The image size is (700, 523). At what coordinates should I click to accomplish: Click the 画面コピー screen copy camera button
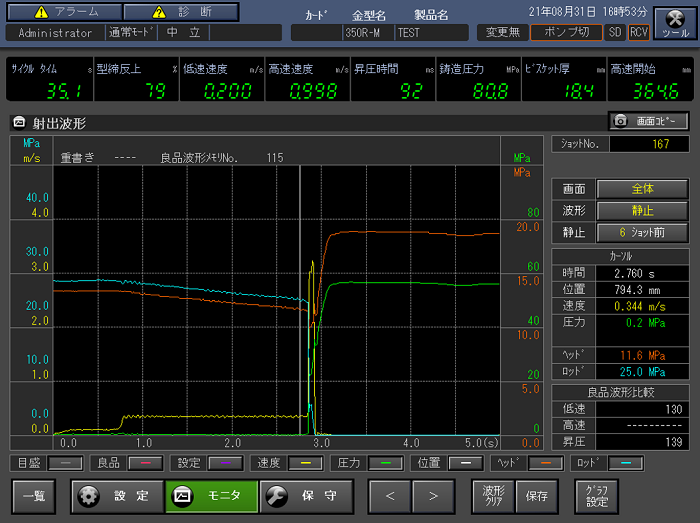coord(649,121)
